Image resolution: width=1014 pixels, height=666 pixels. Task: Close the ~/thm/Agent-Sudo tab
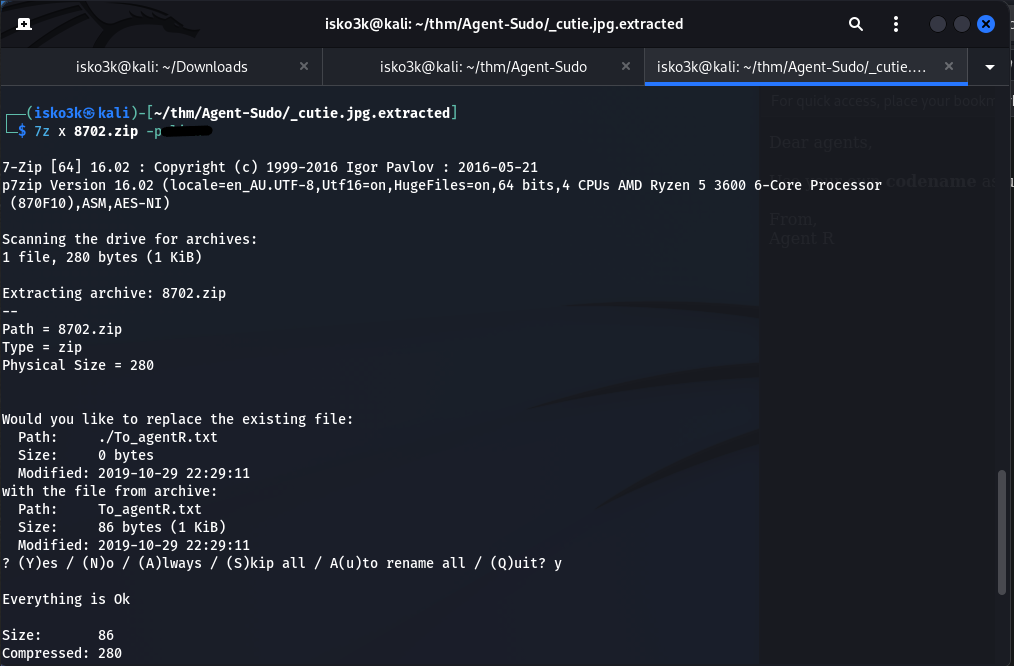tap(626, 67)
